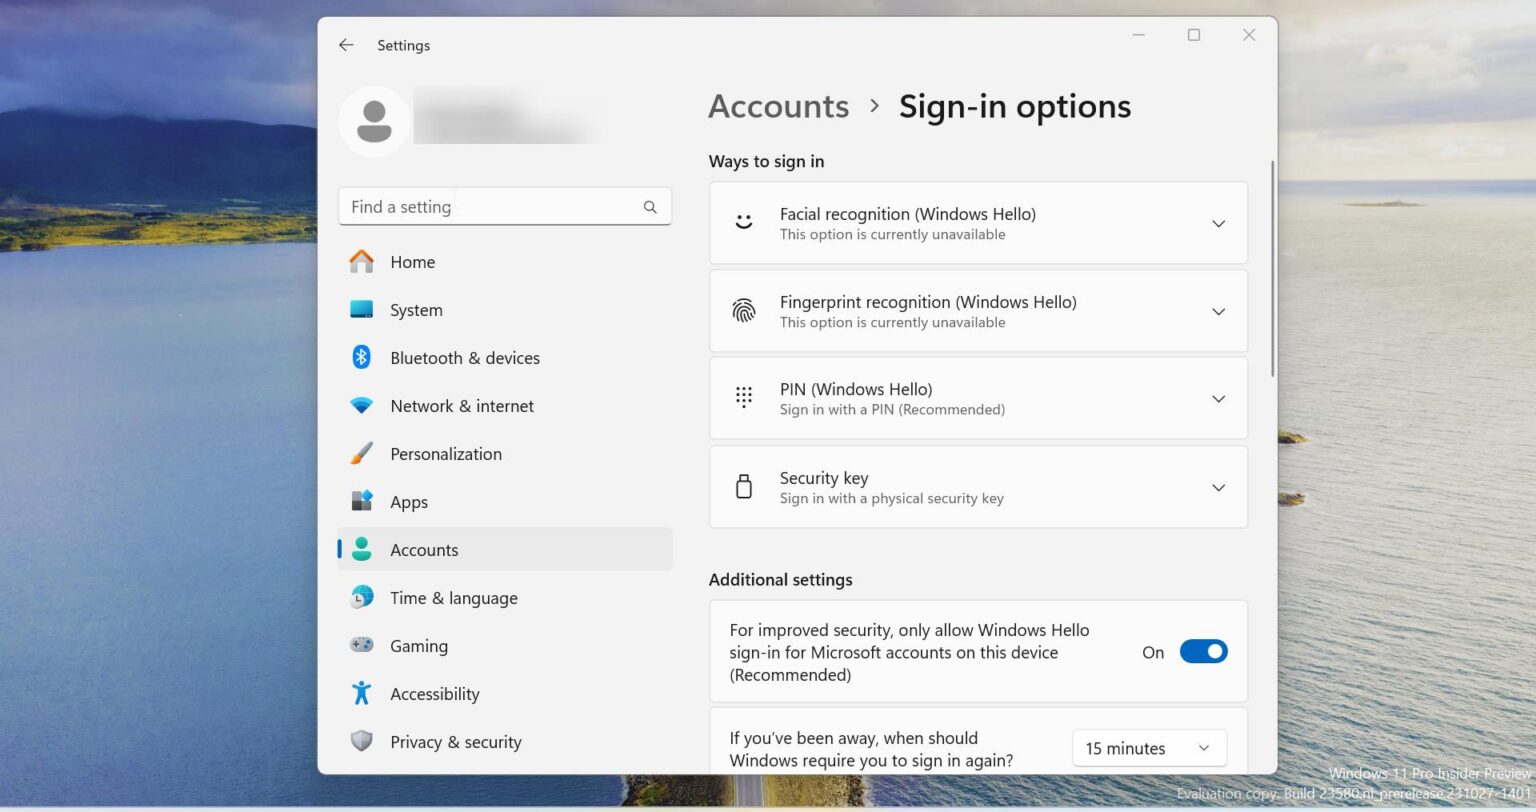This screenshot has height=812, width=1536.
Task: Expand the PIN (Windows Hello) section
Action: (1218, 398)
